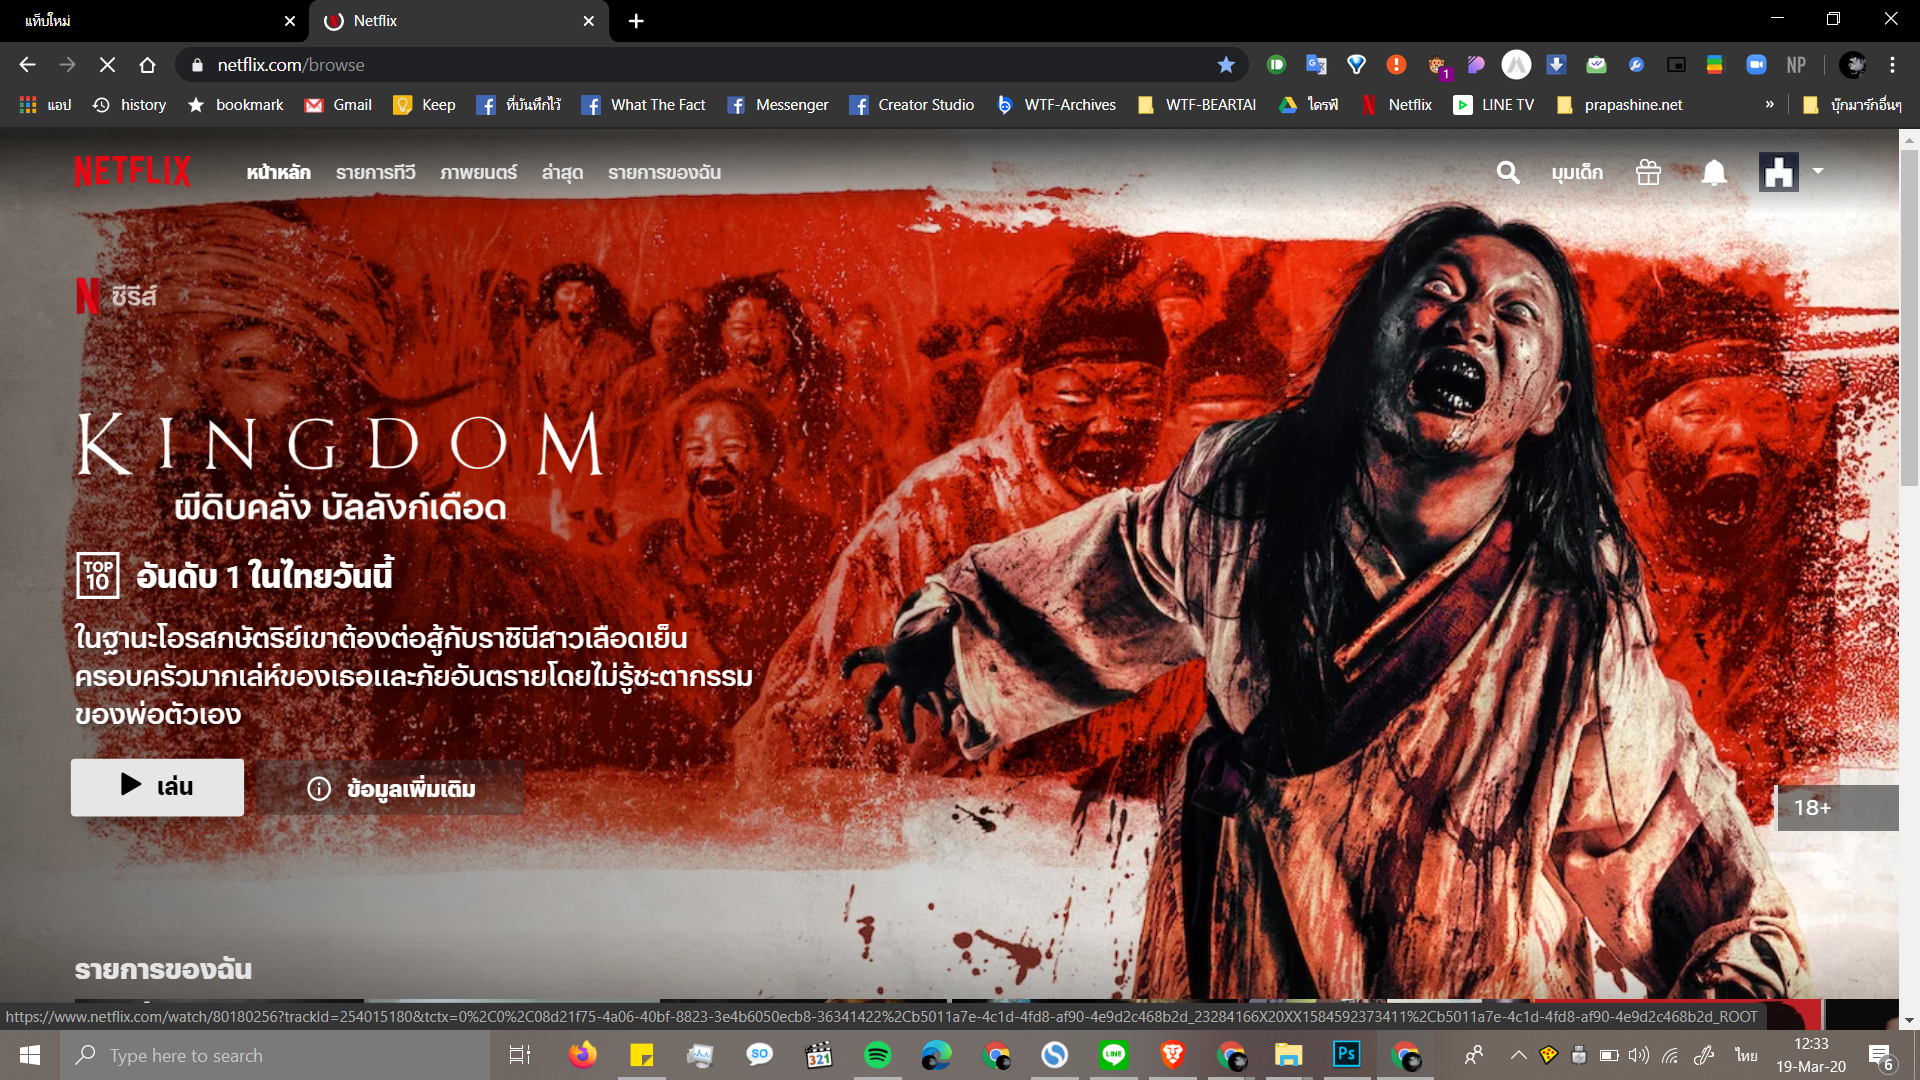The width and height of the screenshot is (1920, 1080).
Task: Click the รายการของฉัน row heading
Action: 163,970
